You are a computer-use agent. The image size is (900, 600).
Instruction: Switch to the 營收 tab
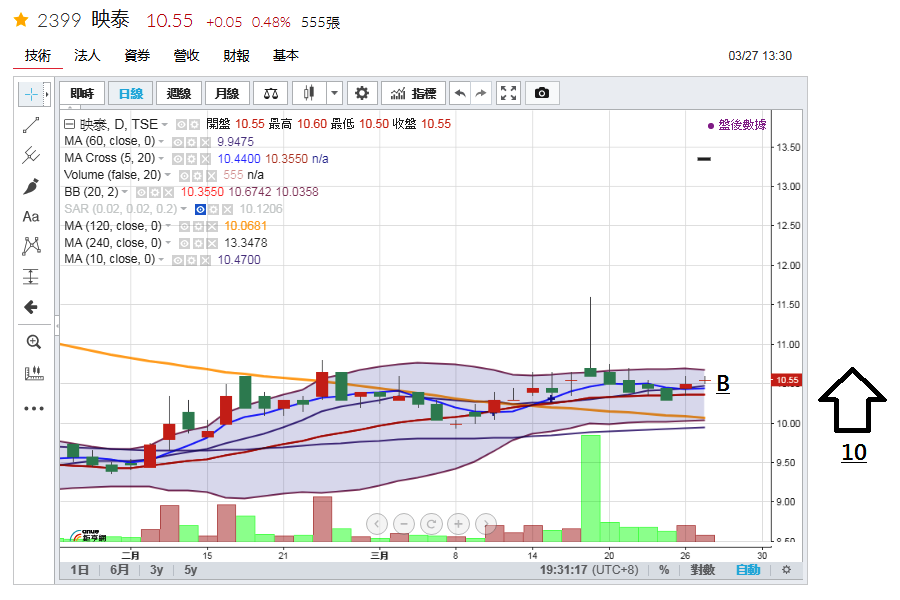[187, 56]
